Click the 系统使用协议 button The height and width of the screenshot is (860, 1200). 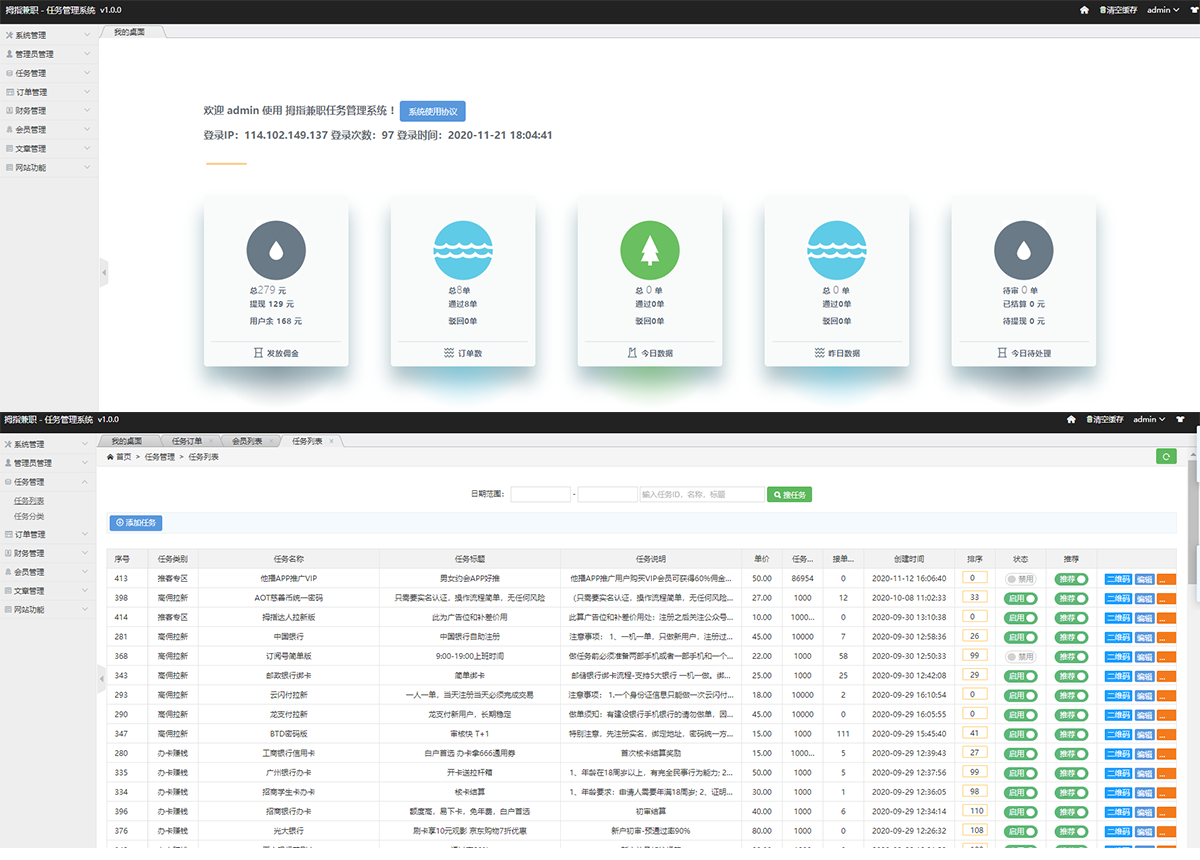432,112
